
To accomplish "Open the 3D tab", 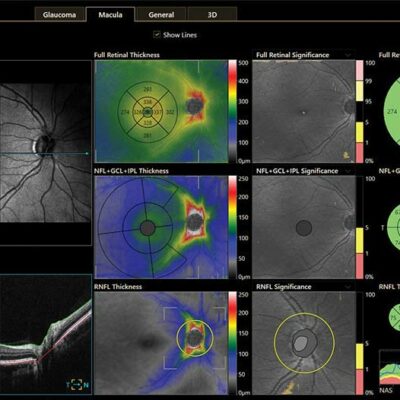I will coord(212,15).
